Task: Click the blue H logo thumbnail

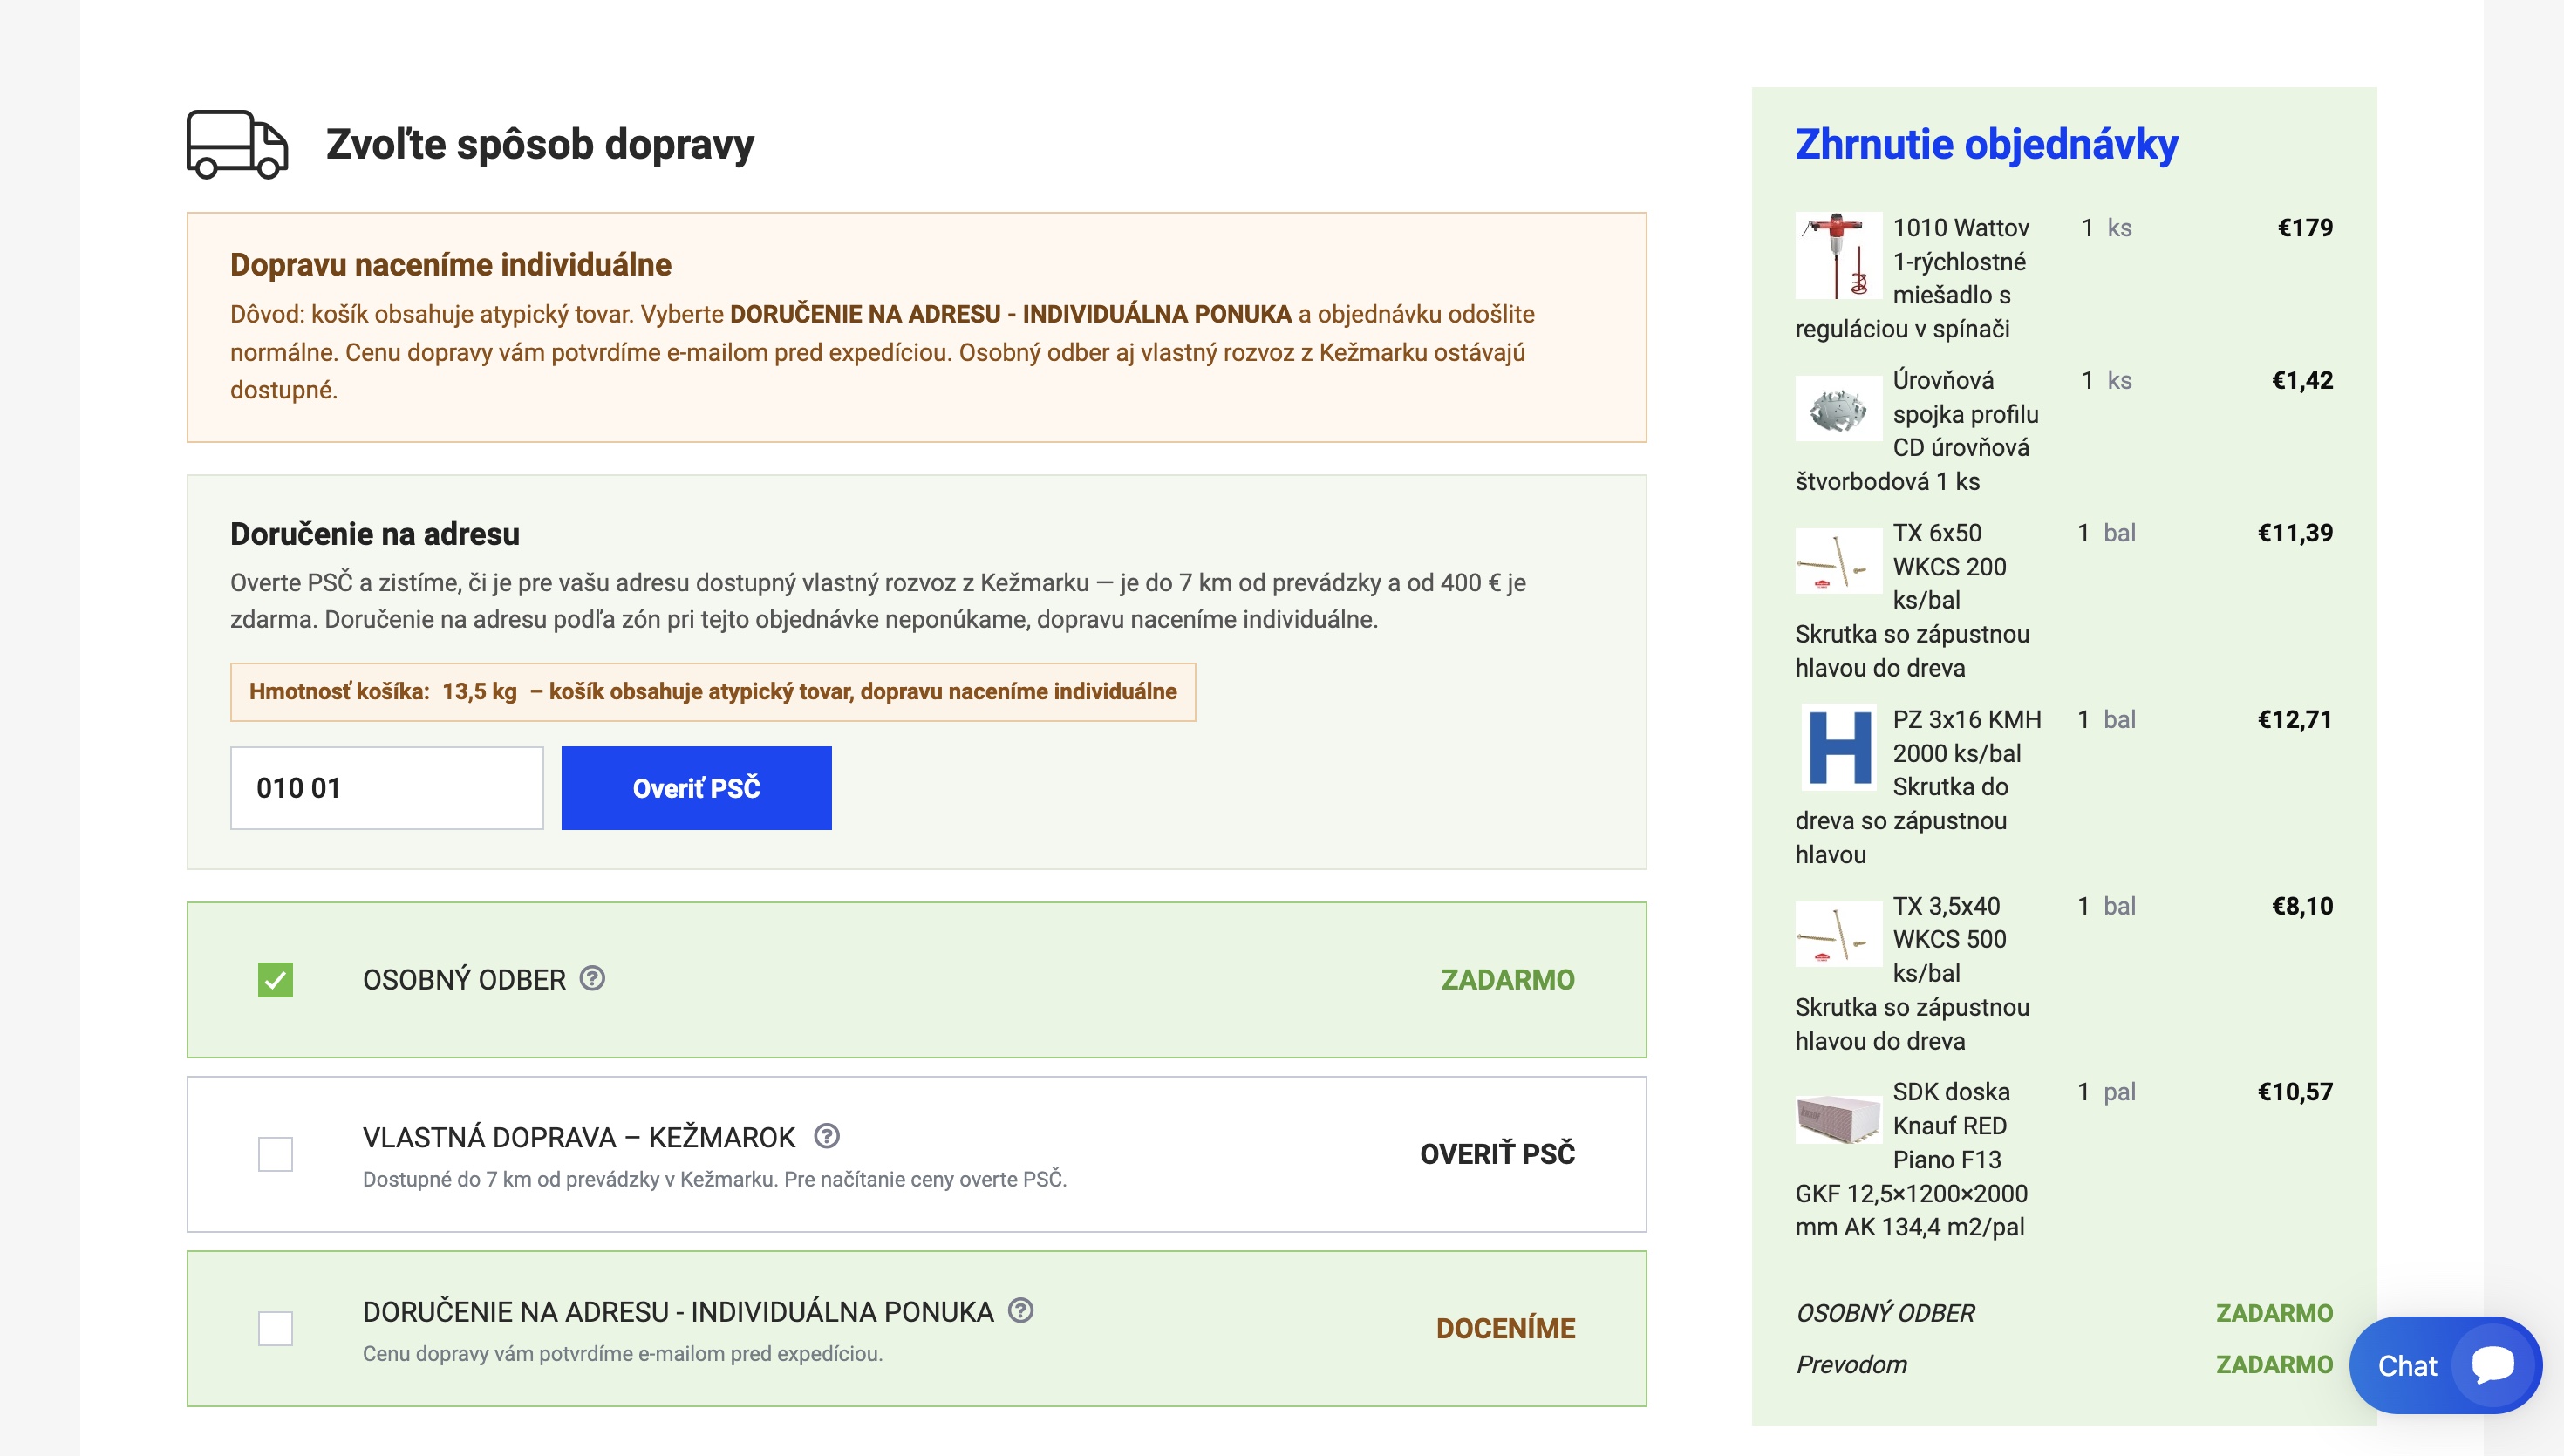Action: [1838, 747]
